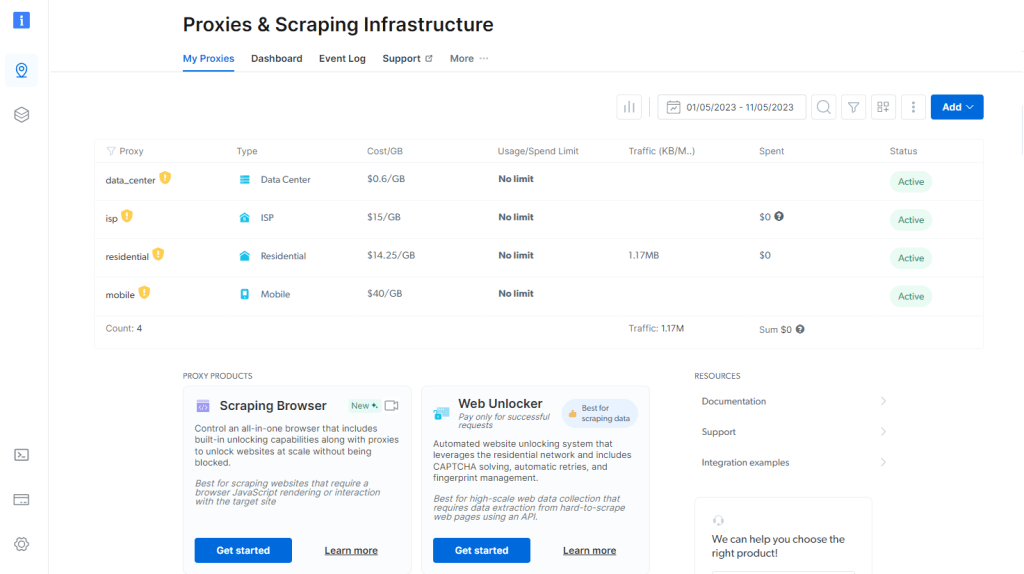
Task: Click Learn more for Scraping Browser
Action: pyautogui.click(x=351, y=550)
